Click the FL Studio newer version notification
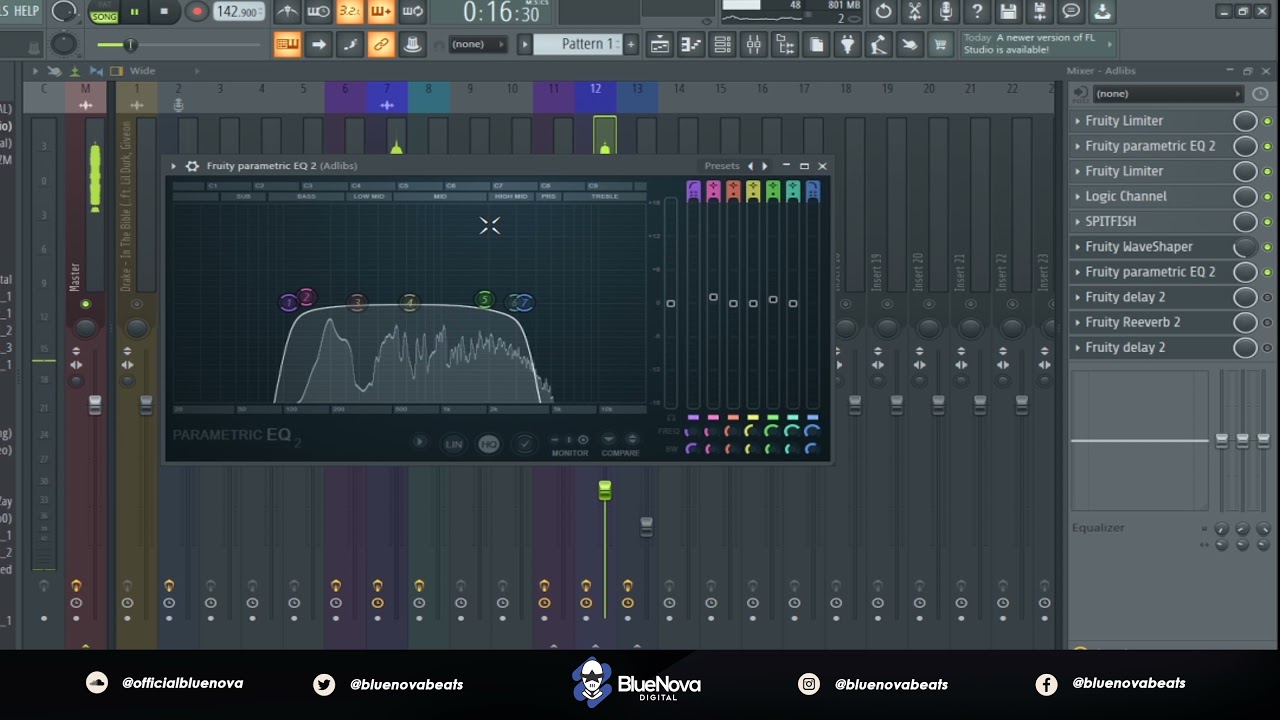 1036,44
